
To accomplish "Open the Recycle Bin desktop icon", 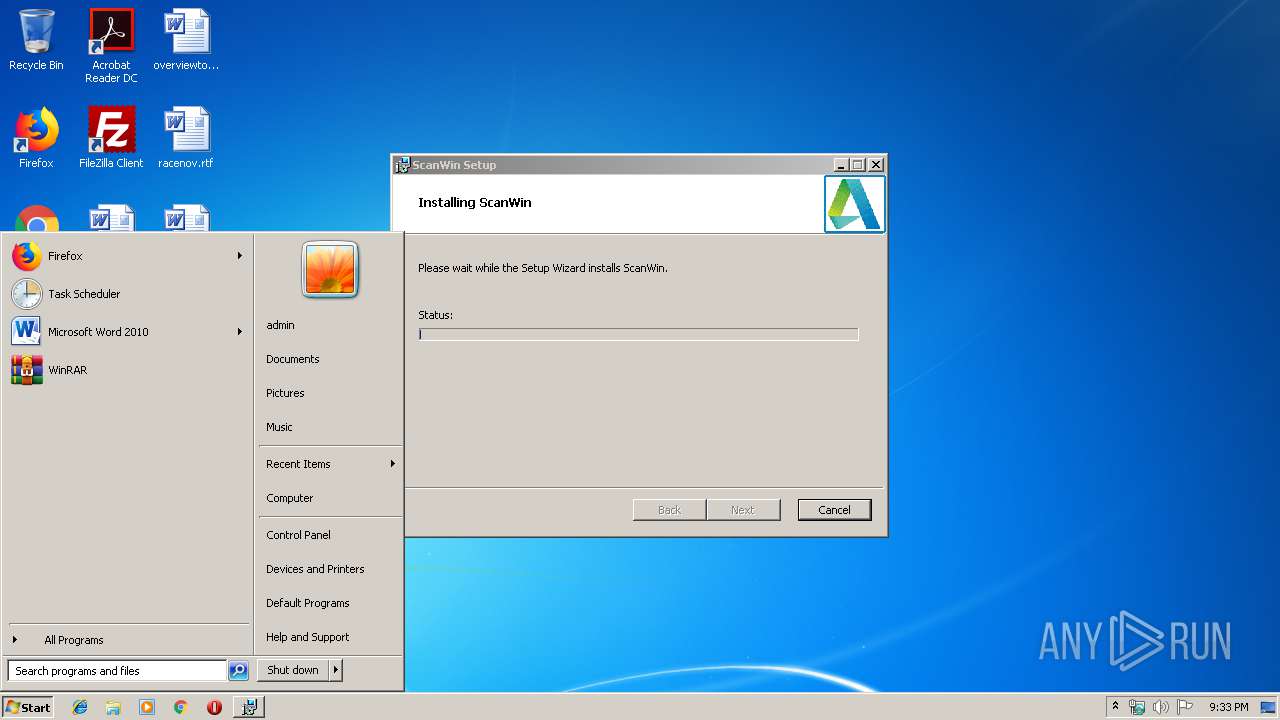I will click(36, 40).
